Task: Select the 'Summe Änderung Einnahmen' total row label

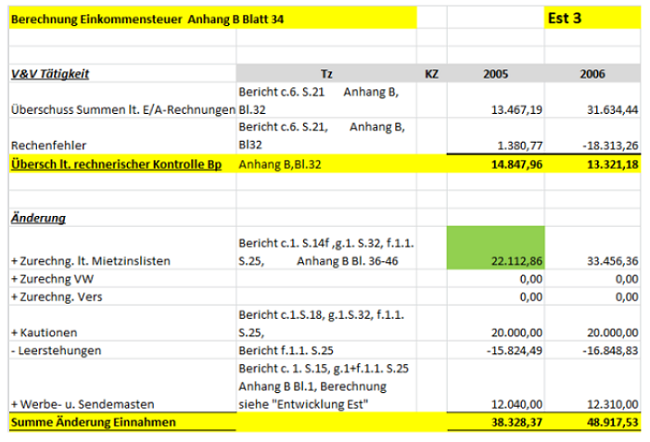Action: (85, 423)
